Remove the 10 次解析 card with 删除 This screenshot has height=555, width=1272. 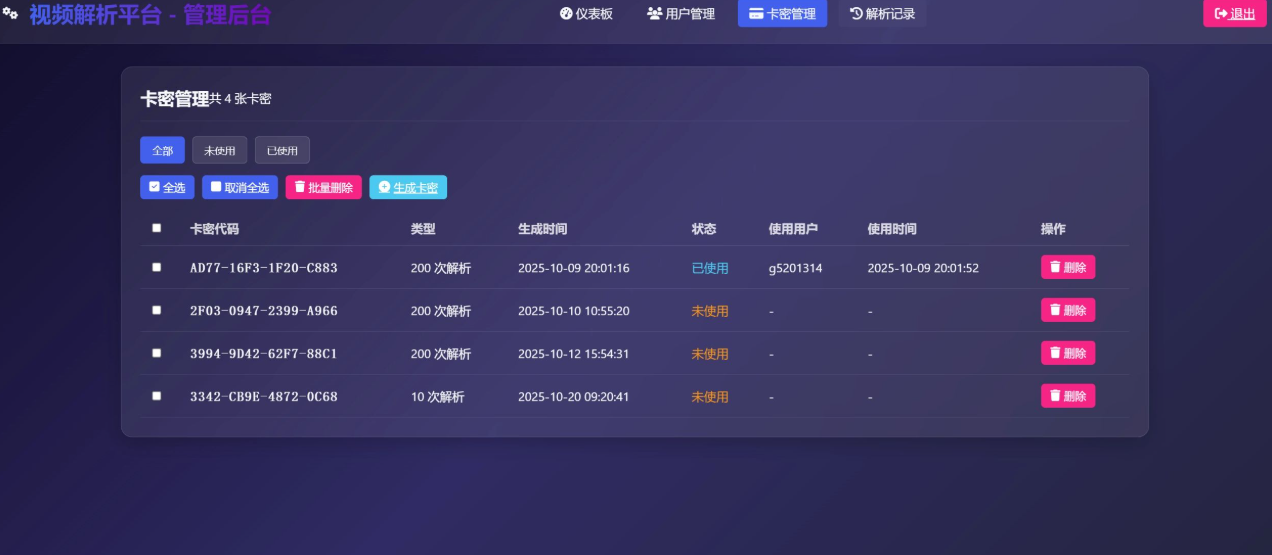point(1067,396)
